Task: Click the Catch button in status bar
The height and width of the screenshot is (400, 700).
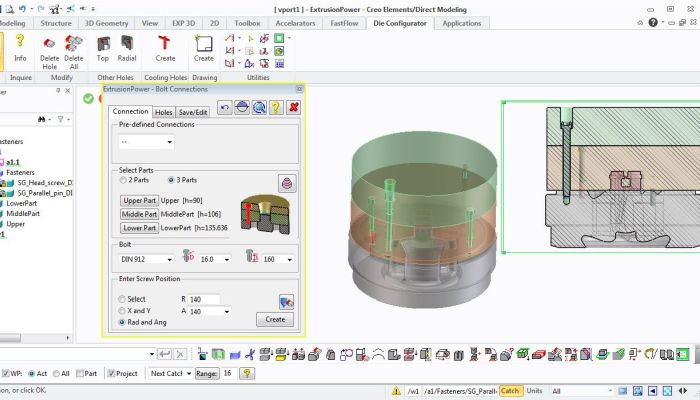Action: point(510,391)
